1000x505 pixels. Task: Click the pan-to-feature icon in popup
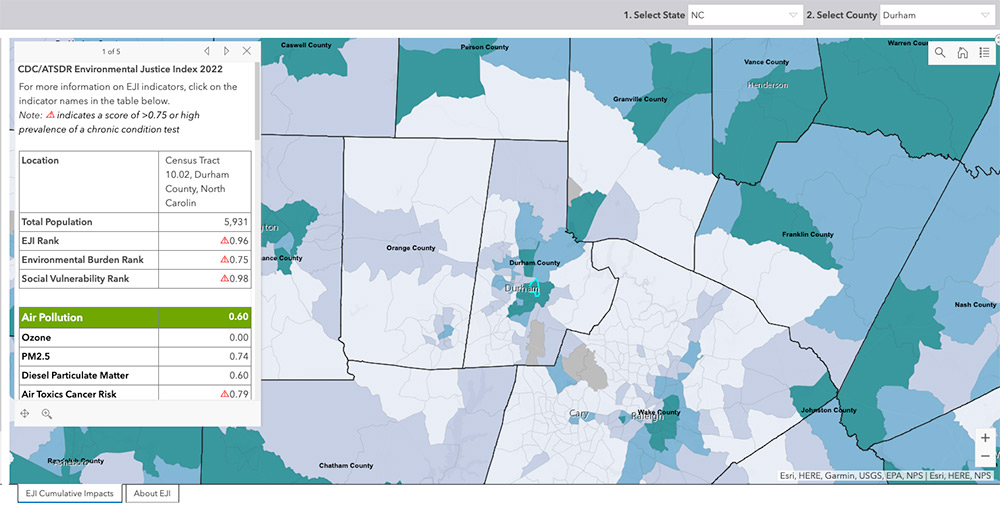click(x=25, y=413)
